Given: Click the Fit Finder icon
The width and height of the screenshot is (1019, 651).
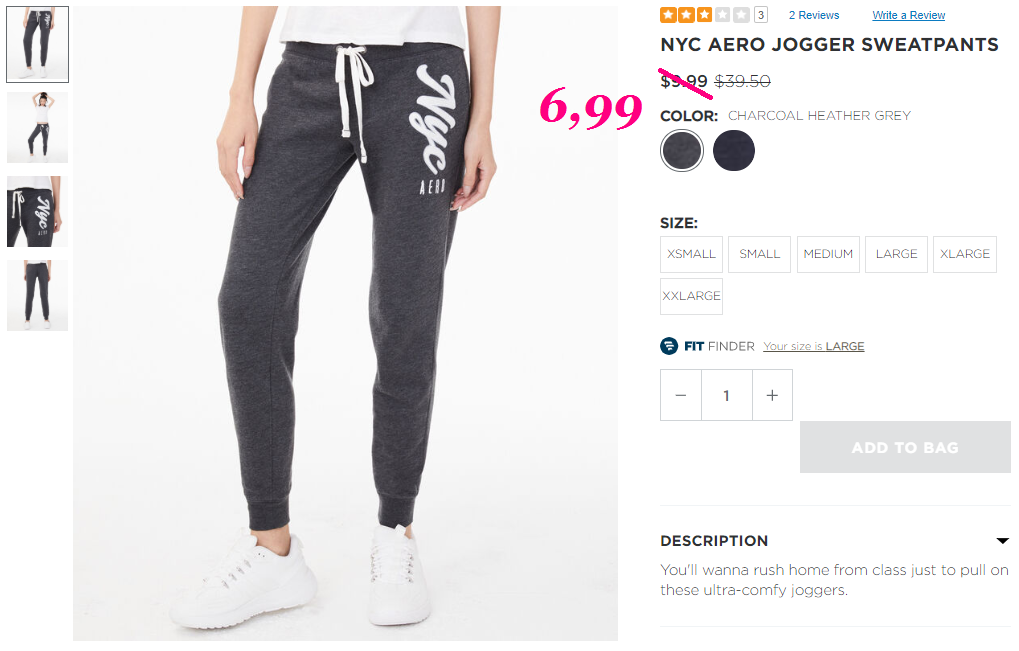Looking at the screenshot, I should coord(669,346).
